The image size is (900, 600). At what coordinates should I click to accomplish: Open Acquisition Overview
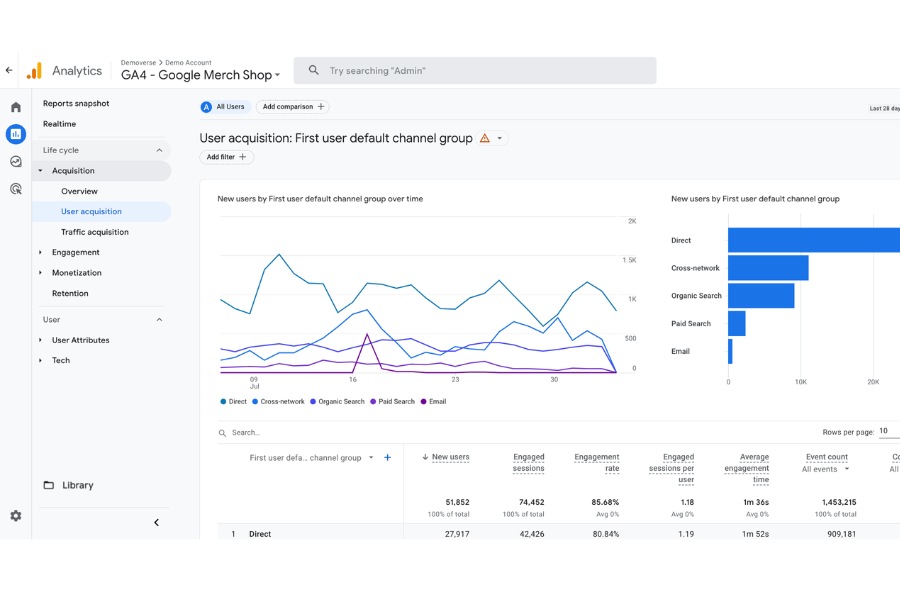(79, 191)
